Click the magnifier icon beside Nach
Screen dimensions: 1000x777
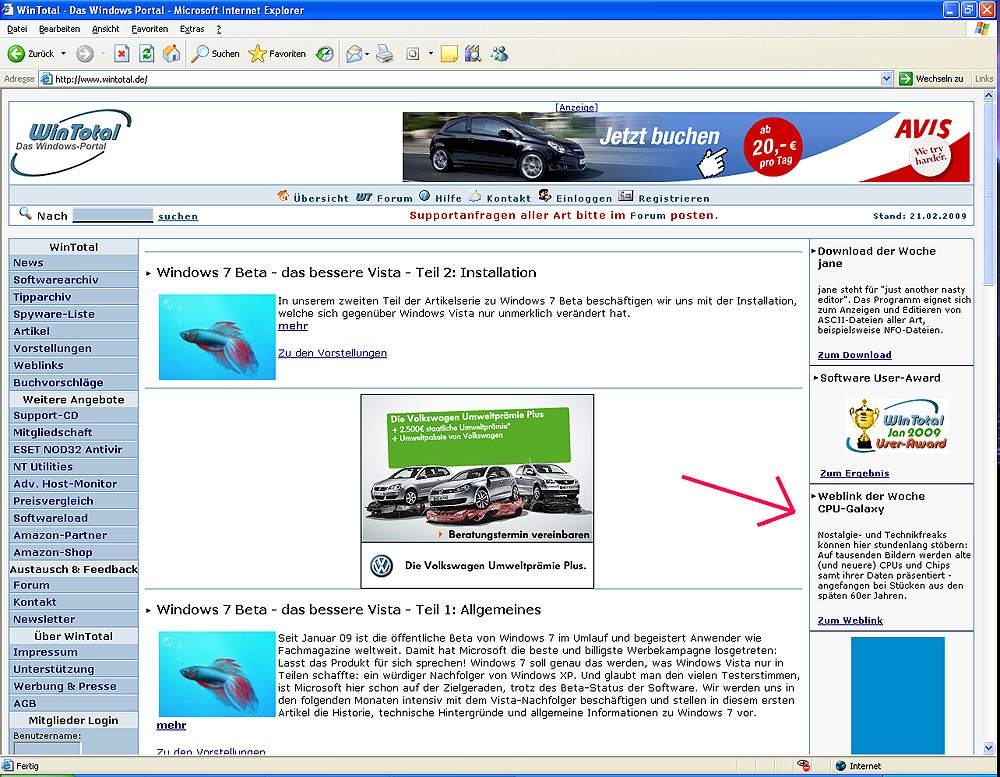tap(25, 213)
